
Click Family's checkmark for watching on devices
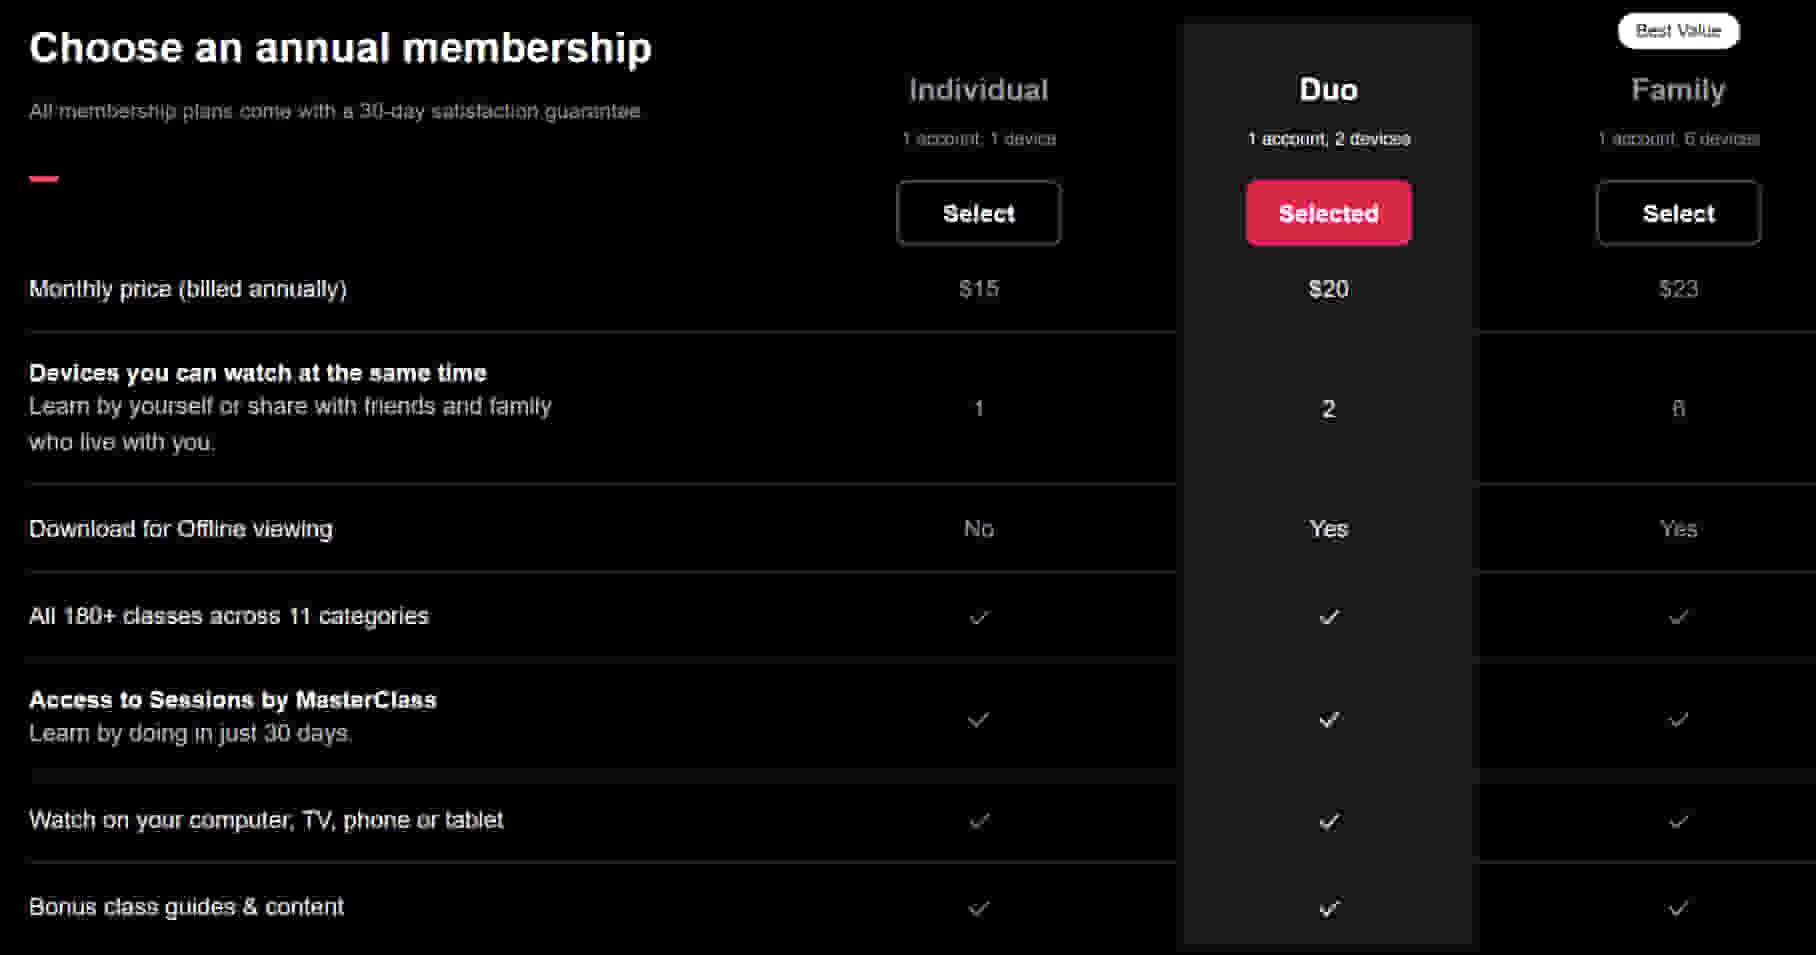(x=1677, y=820)
